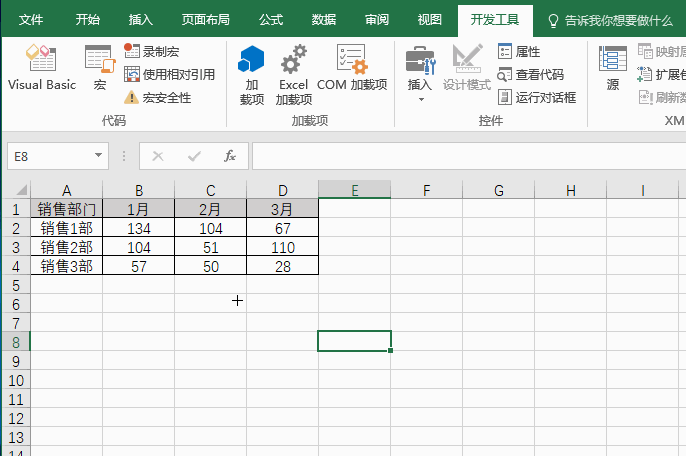The width and height of the screenshot is (686, 456).
Task: Open COM 加载项 dialog
Action: click(352, 67)
